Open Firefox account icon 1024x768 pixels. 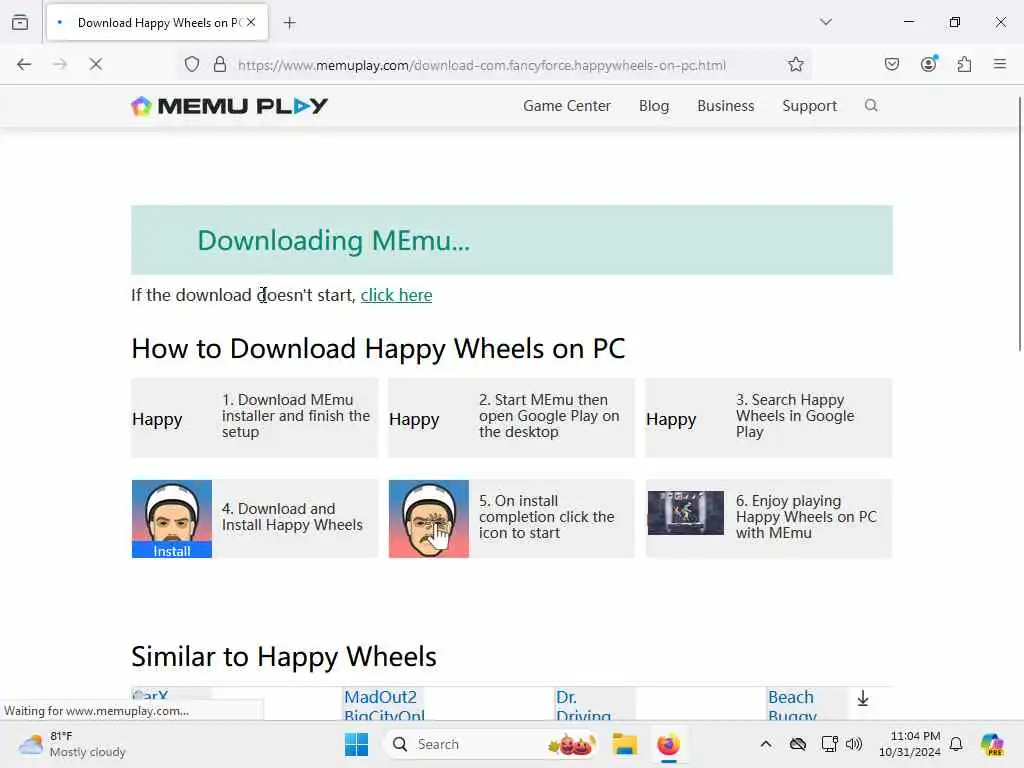[928, 63]
